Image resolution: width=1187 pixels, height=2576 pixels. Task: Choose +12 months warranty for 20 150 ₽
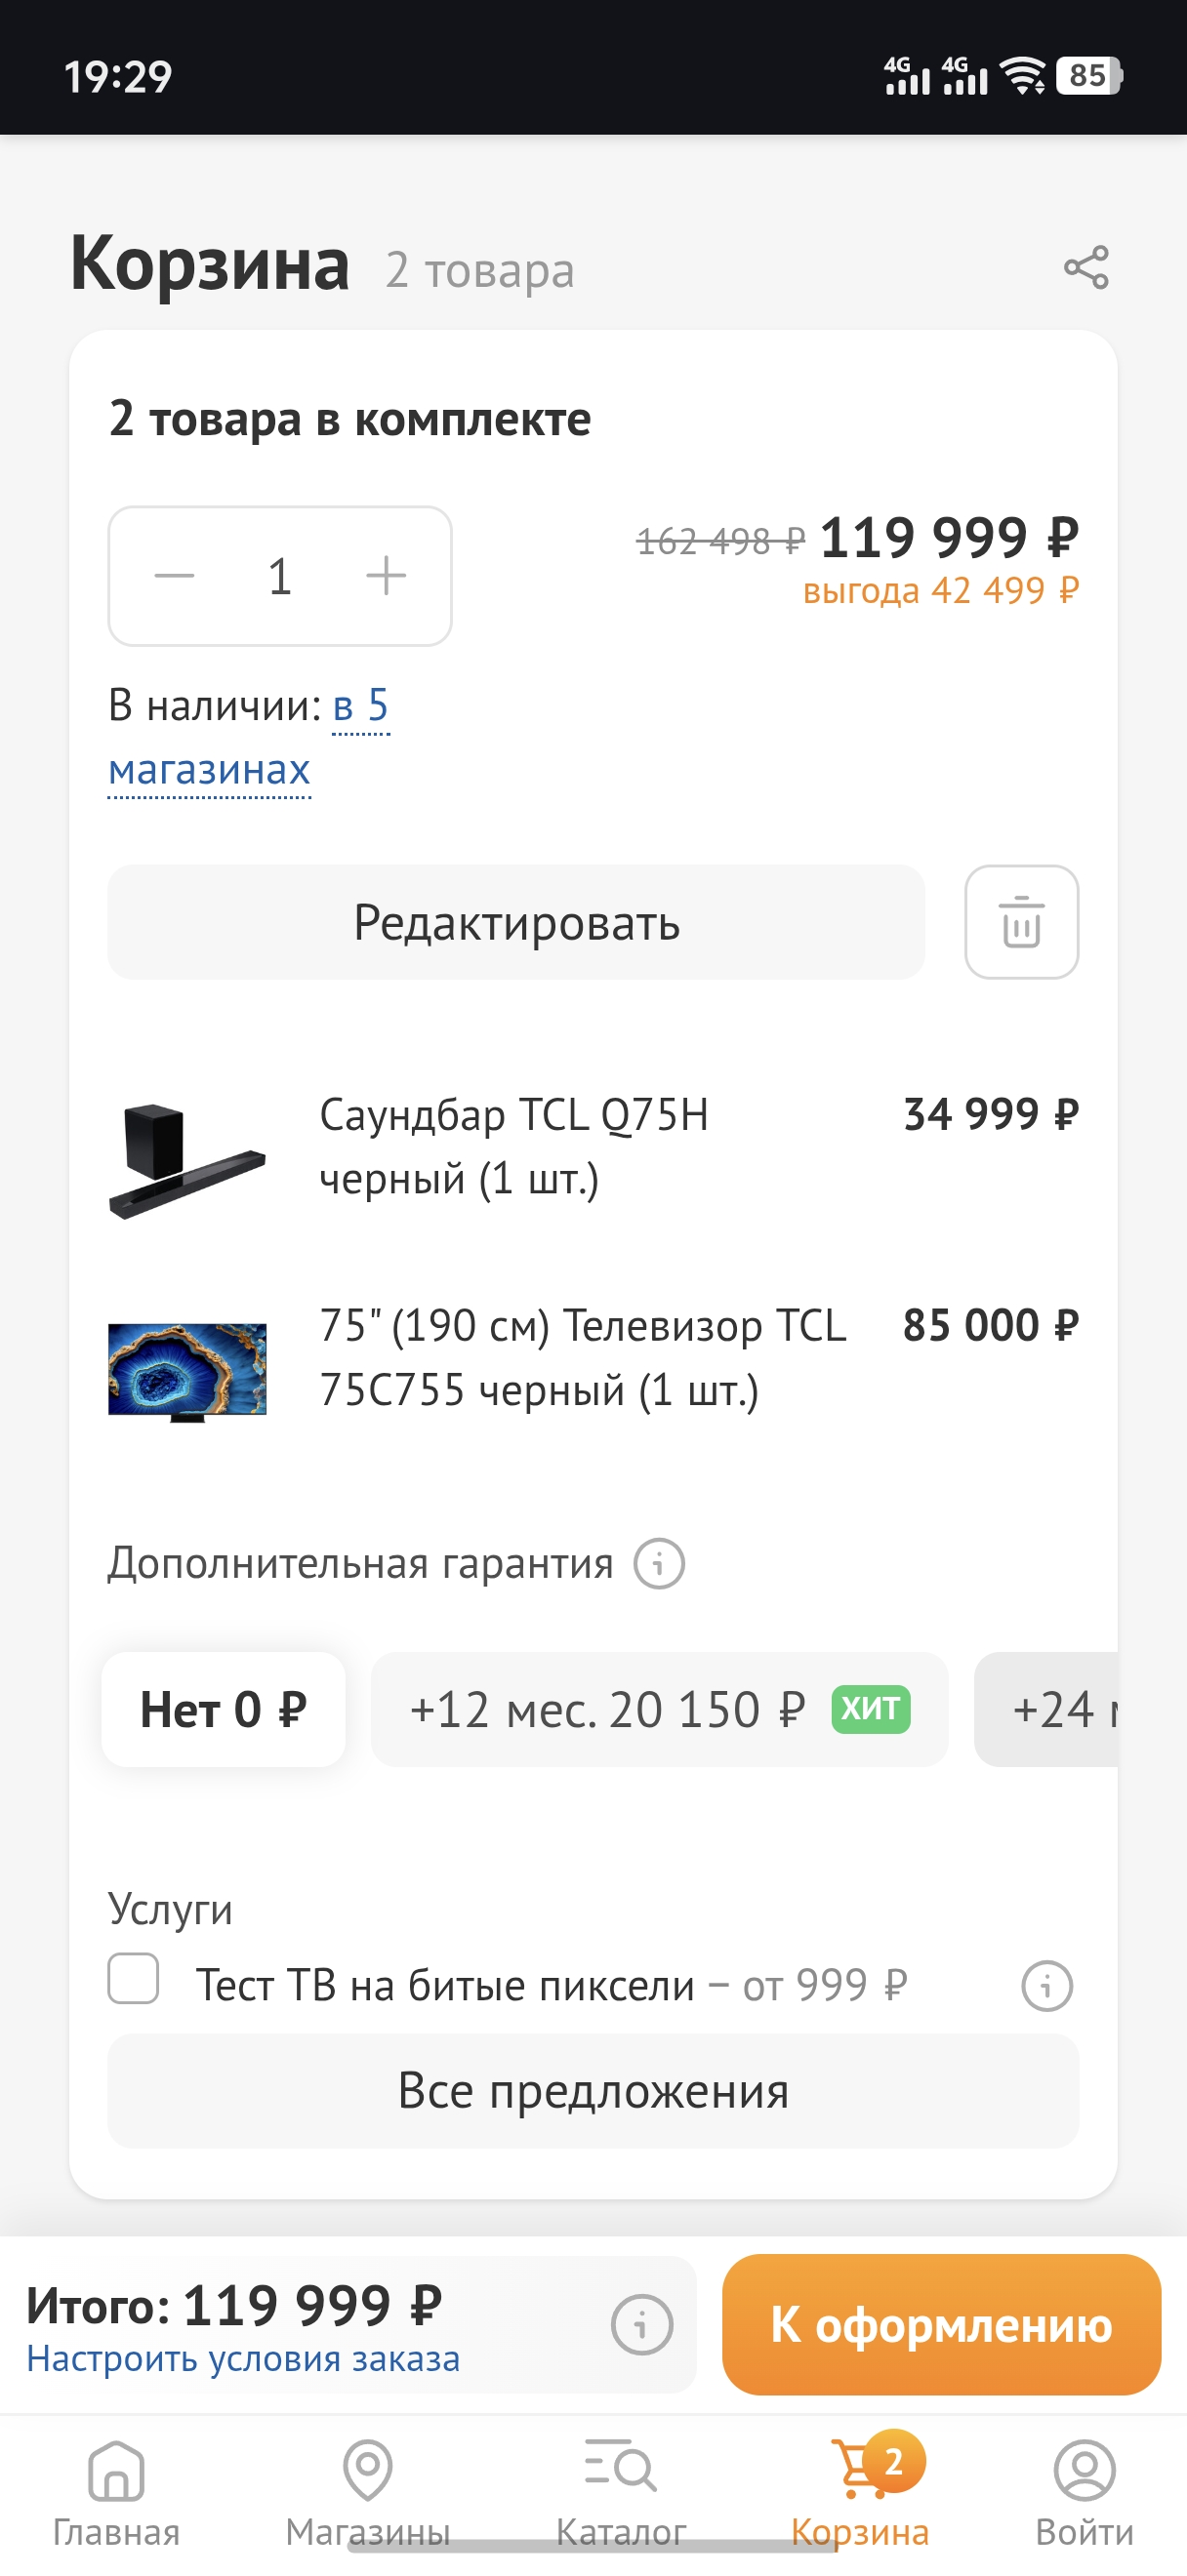(x=659, y=1709)
